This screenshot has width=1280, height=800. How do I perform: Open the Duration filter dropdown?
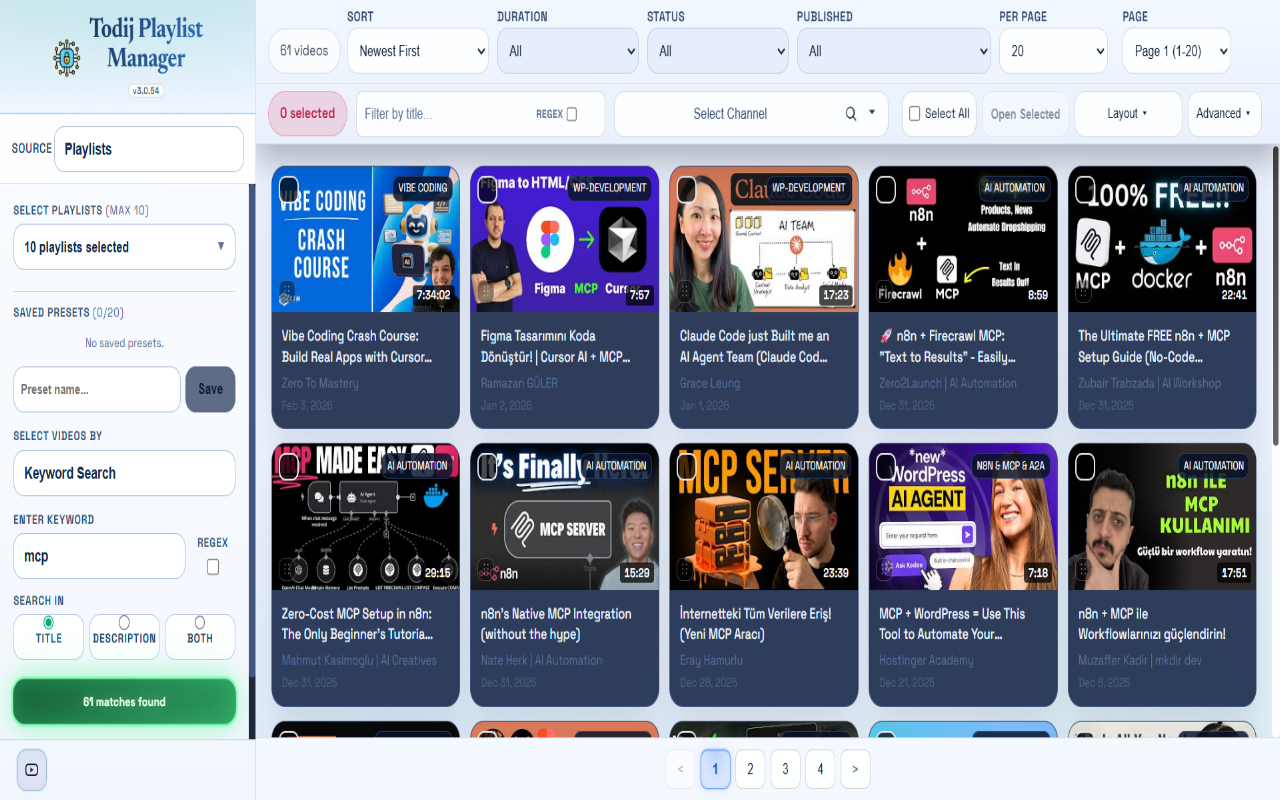pos(568,51)
